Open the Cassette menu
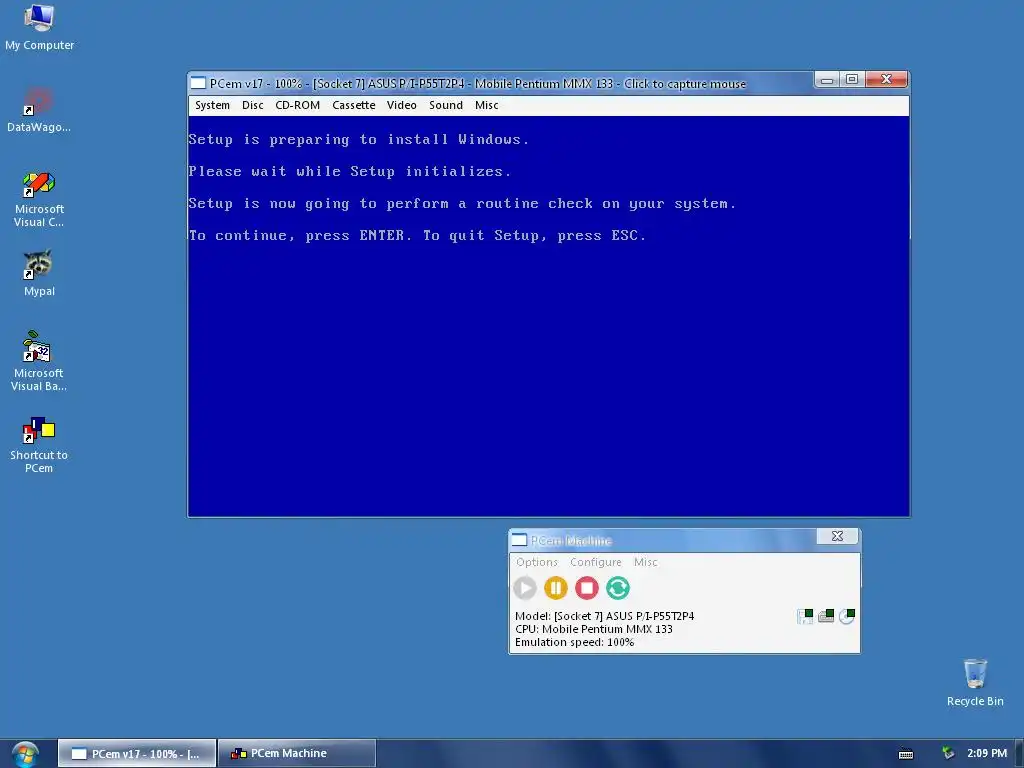 point(353,105)
